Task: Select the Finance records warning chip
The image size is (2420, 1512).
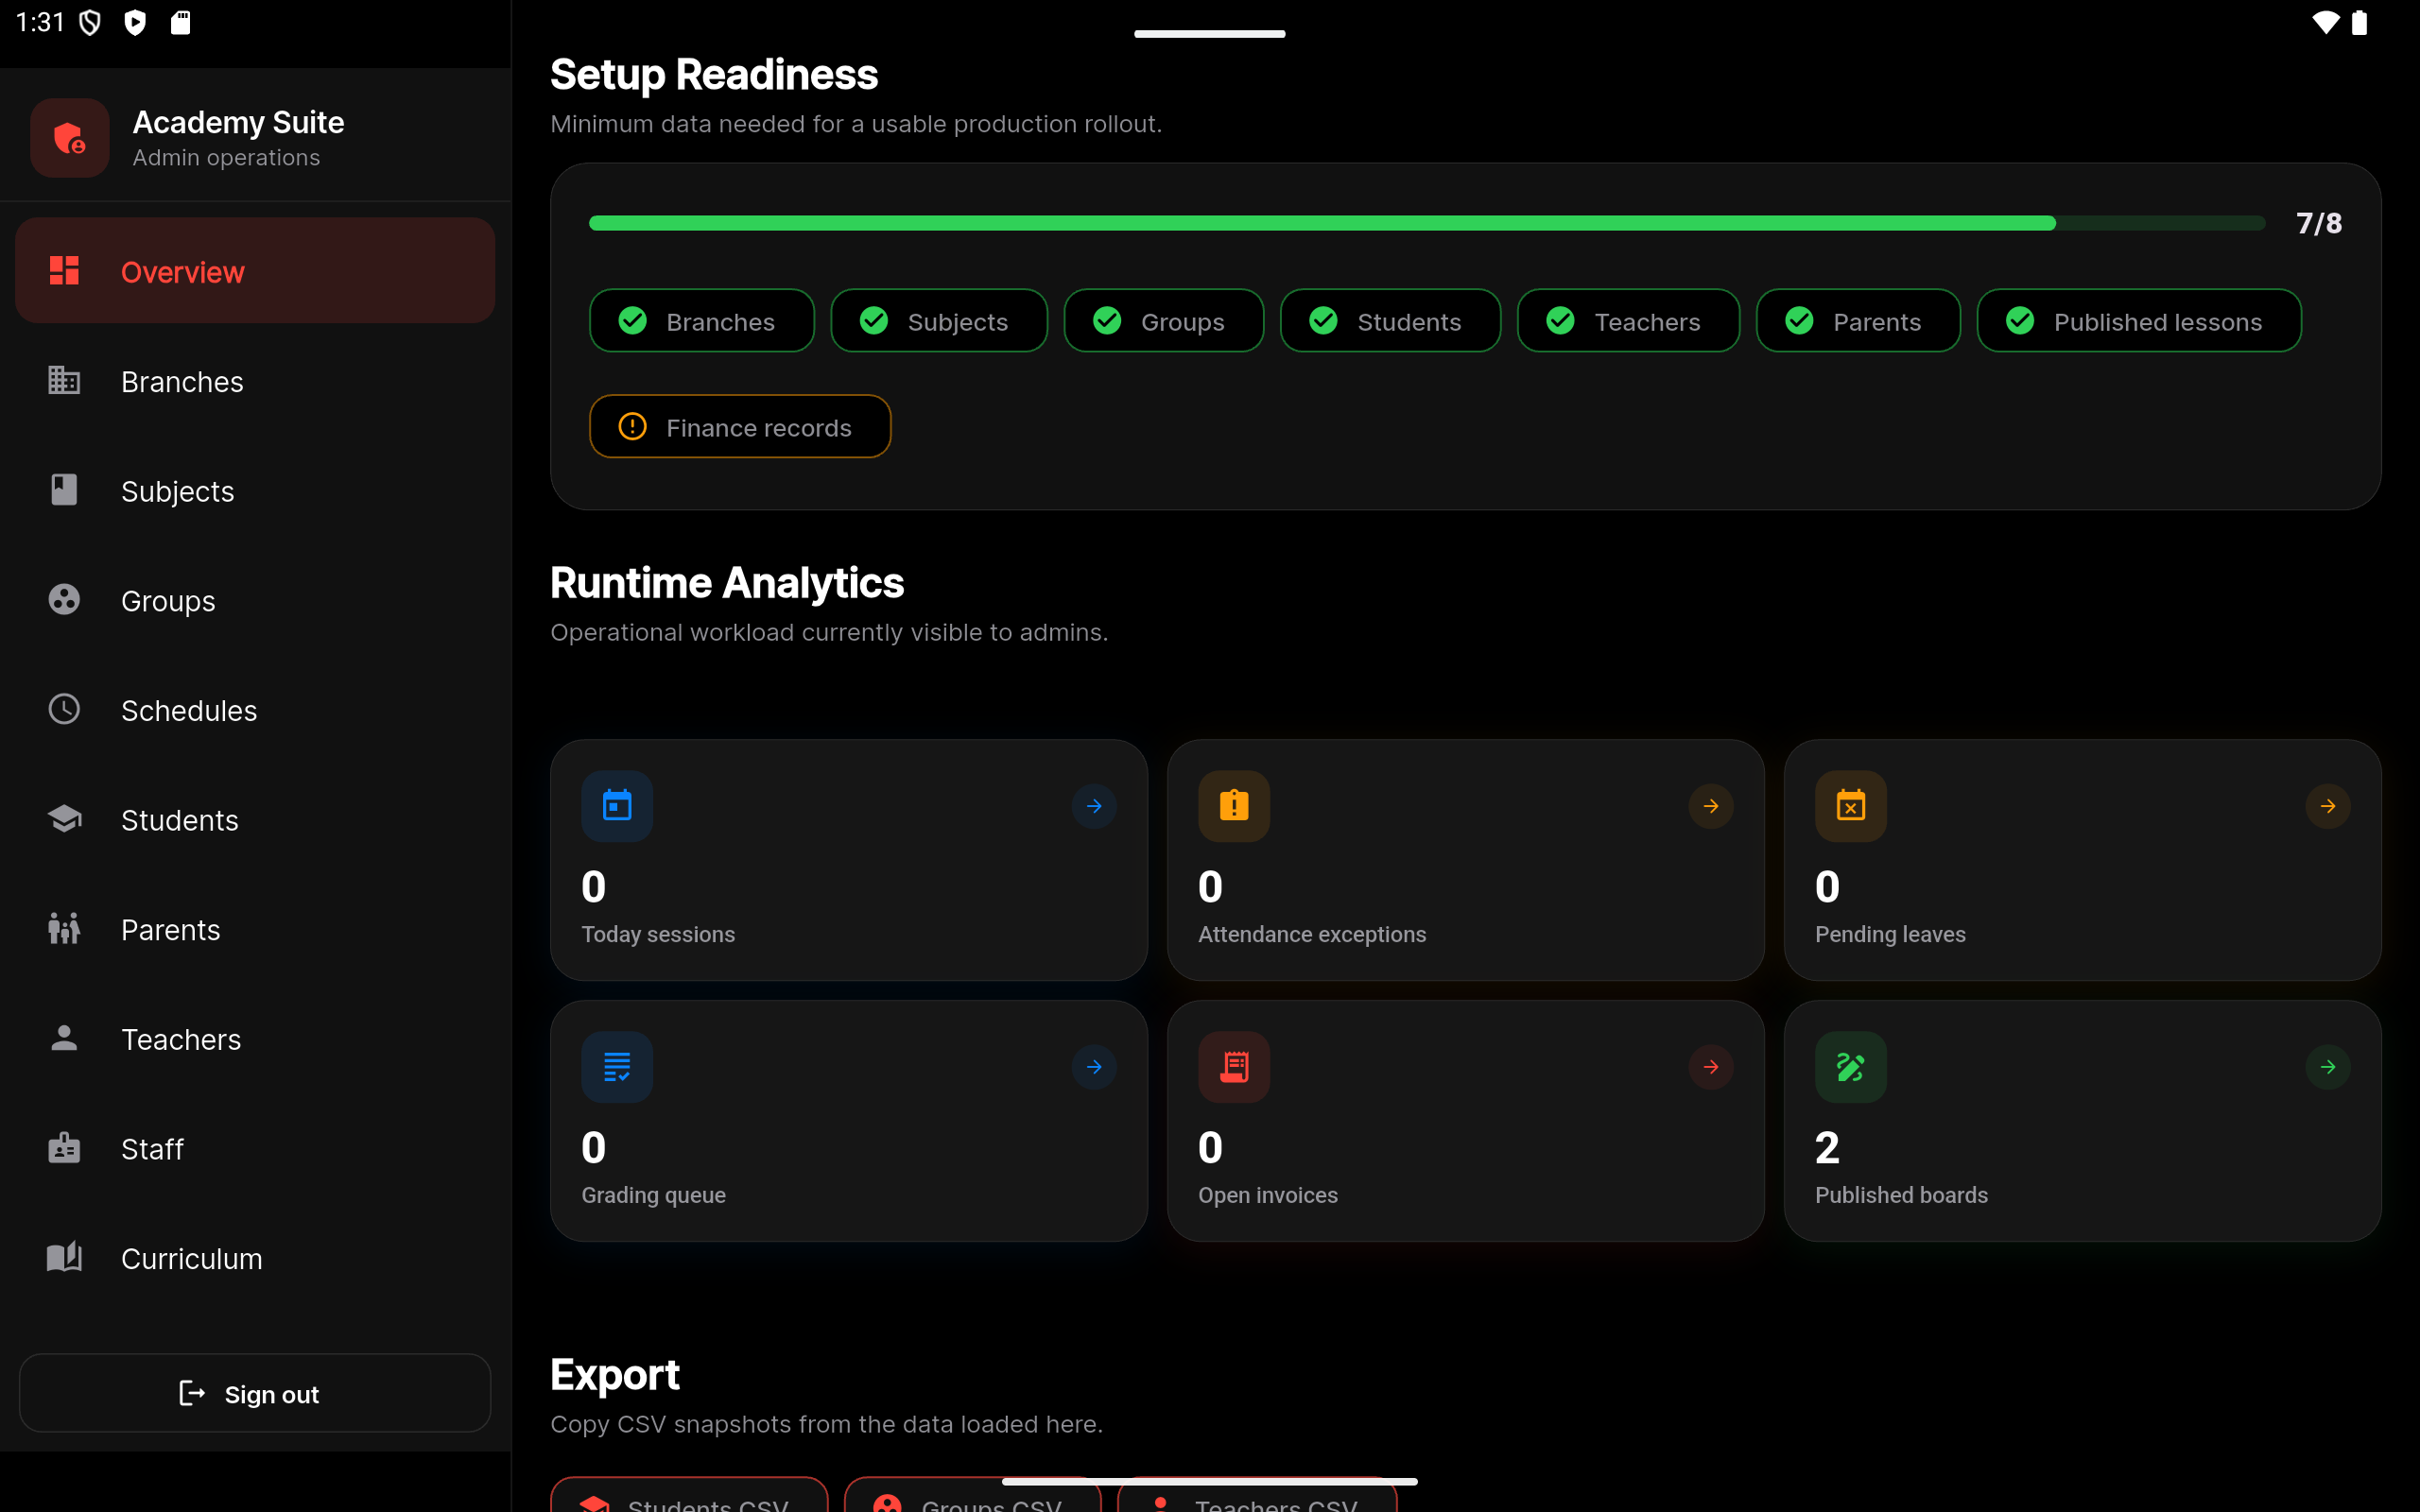Action: (x=740, y=427)
